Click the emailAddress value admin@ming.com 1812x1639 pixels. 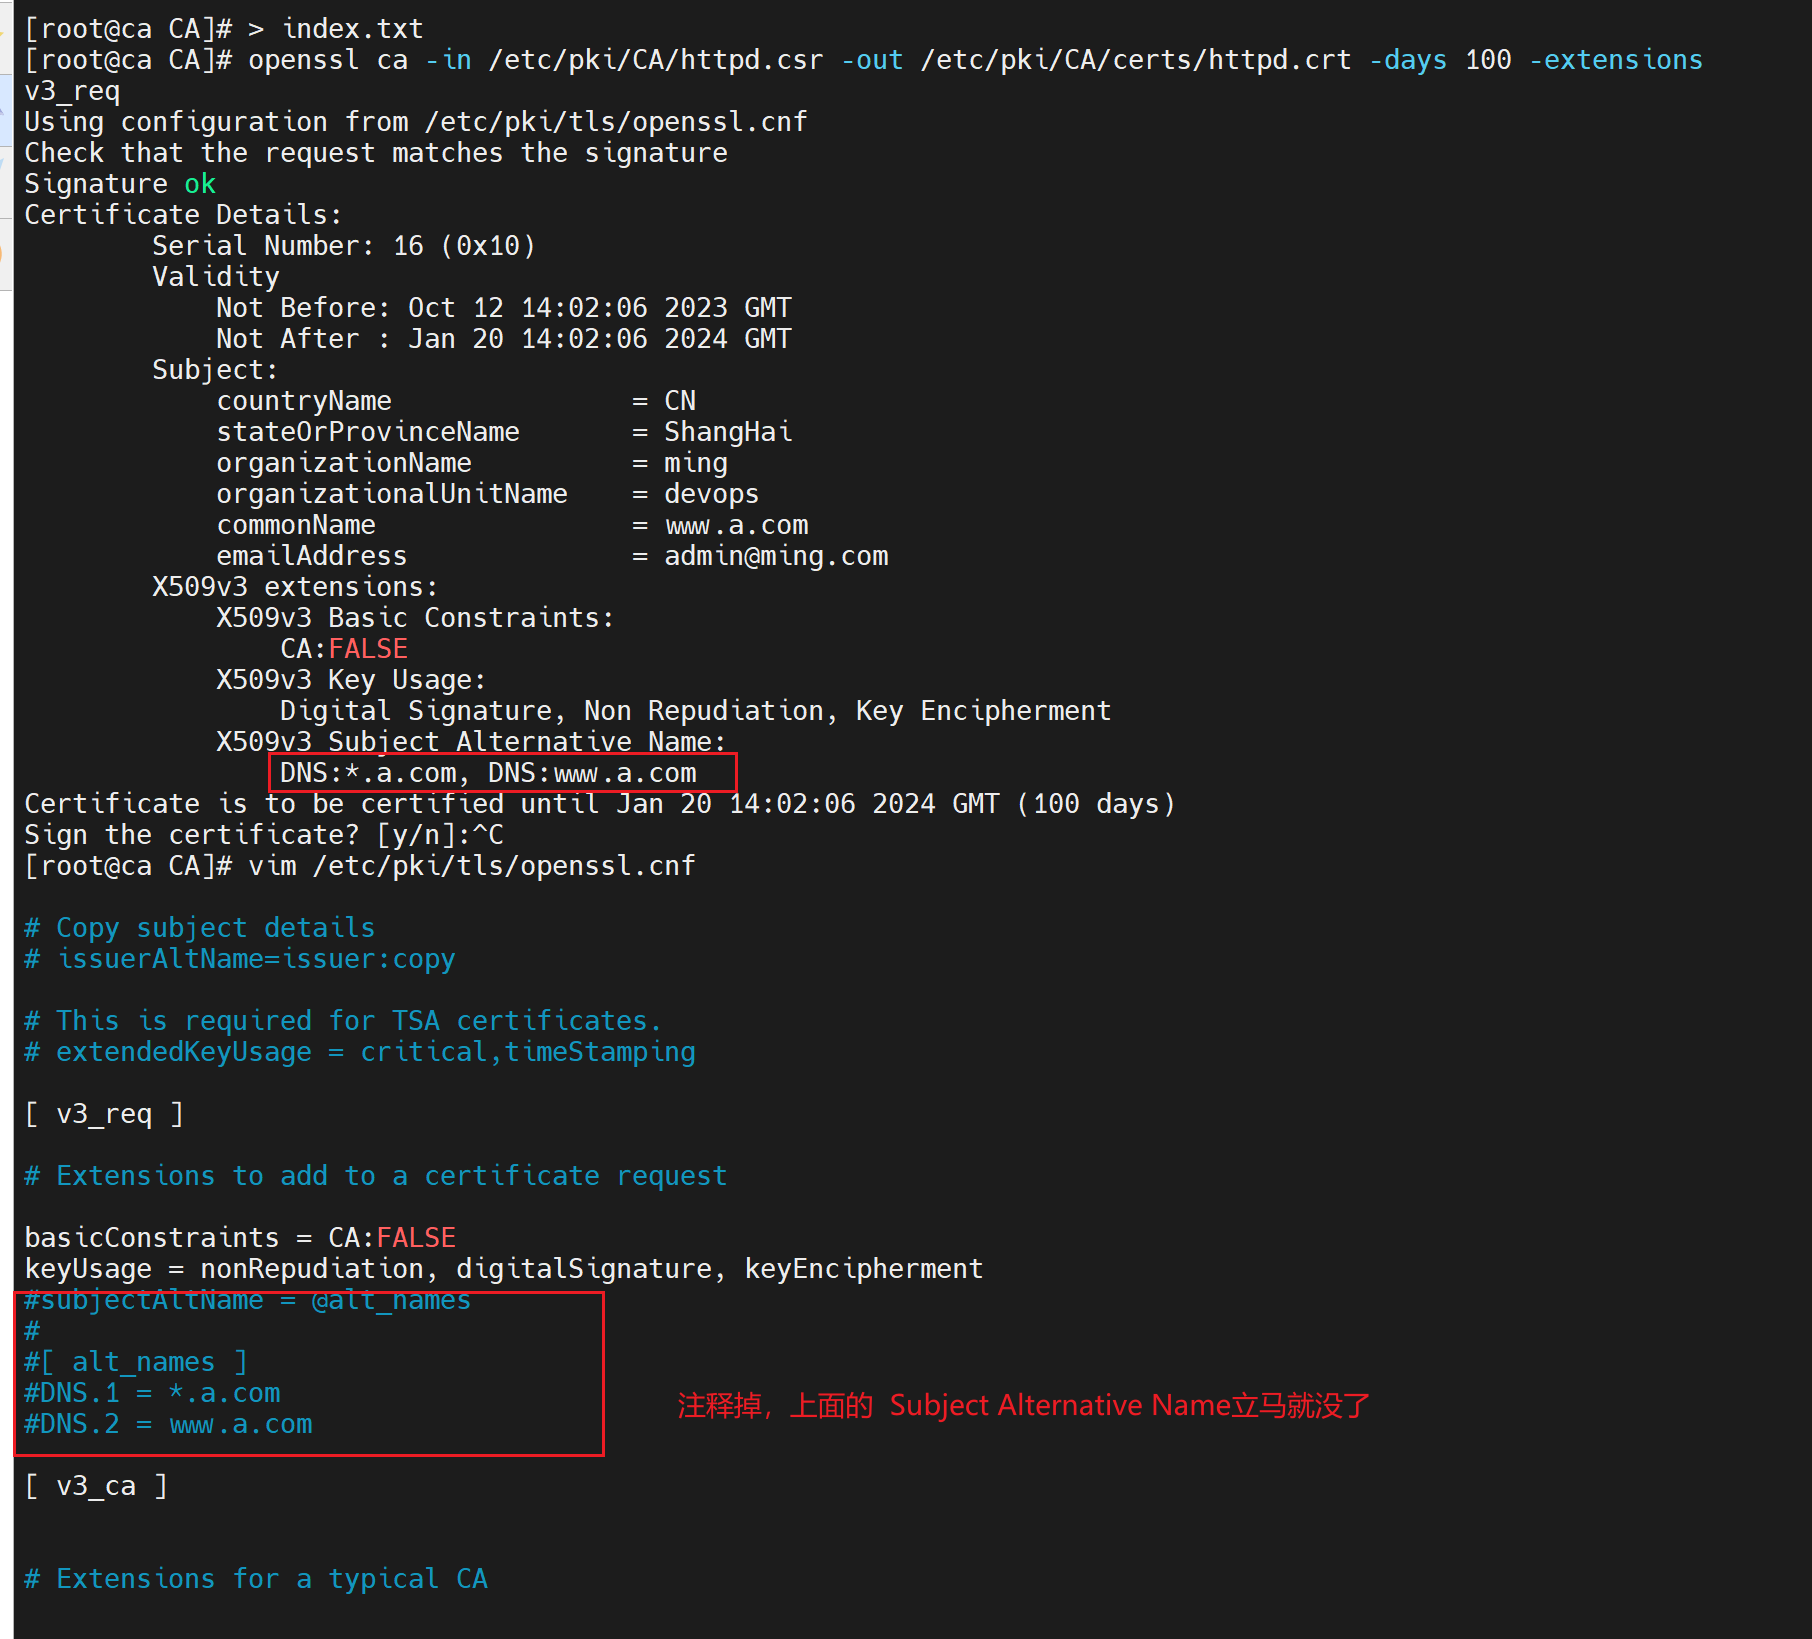(x=776, y=556)
